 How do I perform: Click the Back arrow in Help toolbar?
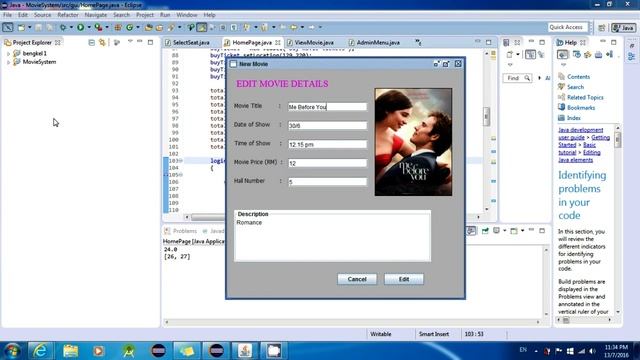pos(562,55)
